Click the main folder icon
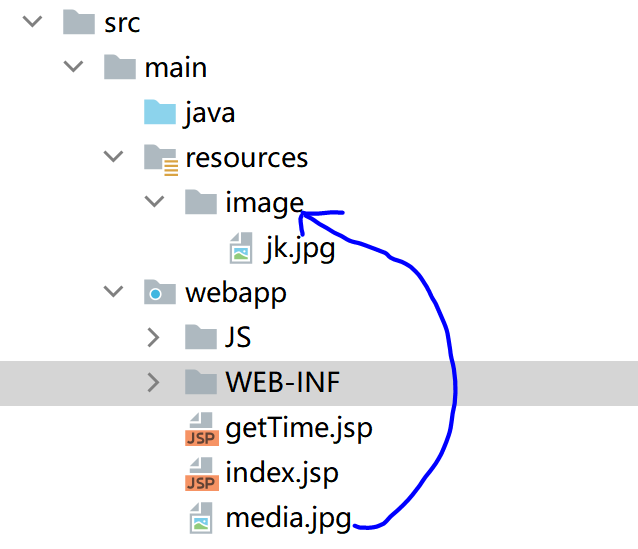 pos(120,67)
